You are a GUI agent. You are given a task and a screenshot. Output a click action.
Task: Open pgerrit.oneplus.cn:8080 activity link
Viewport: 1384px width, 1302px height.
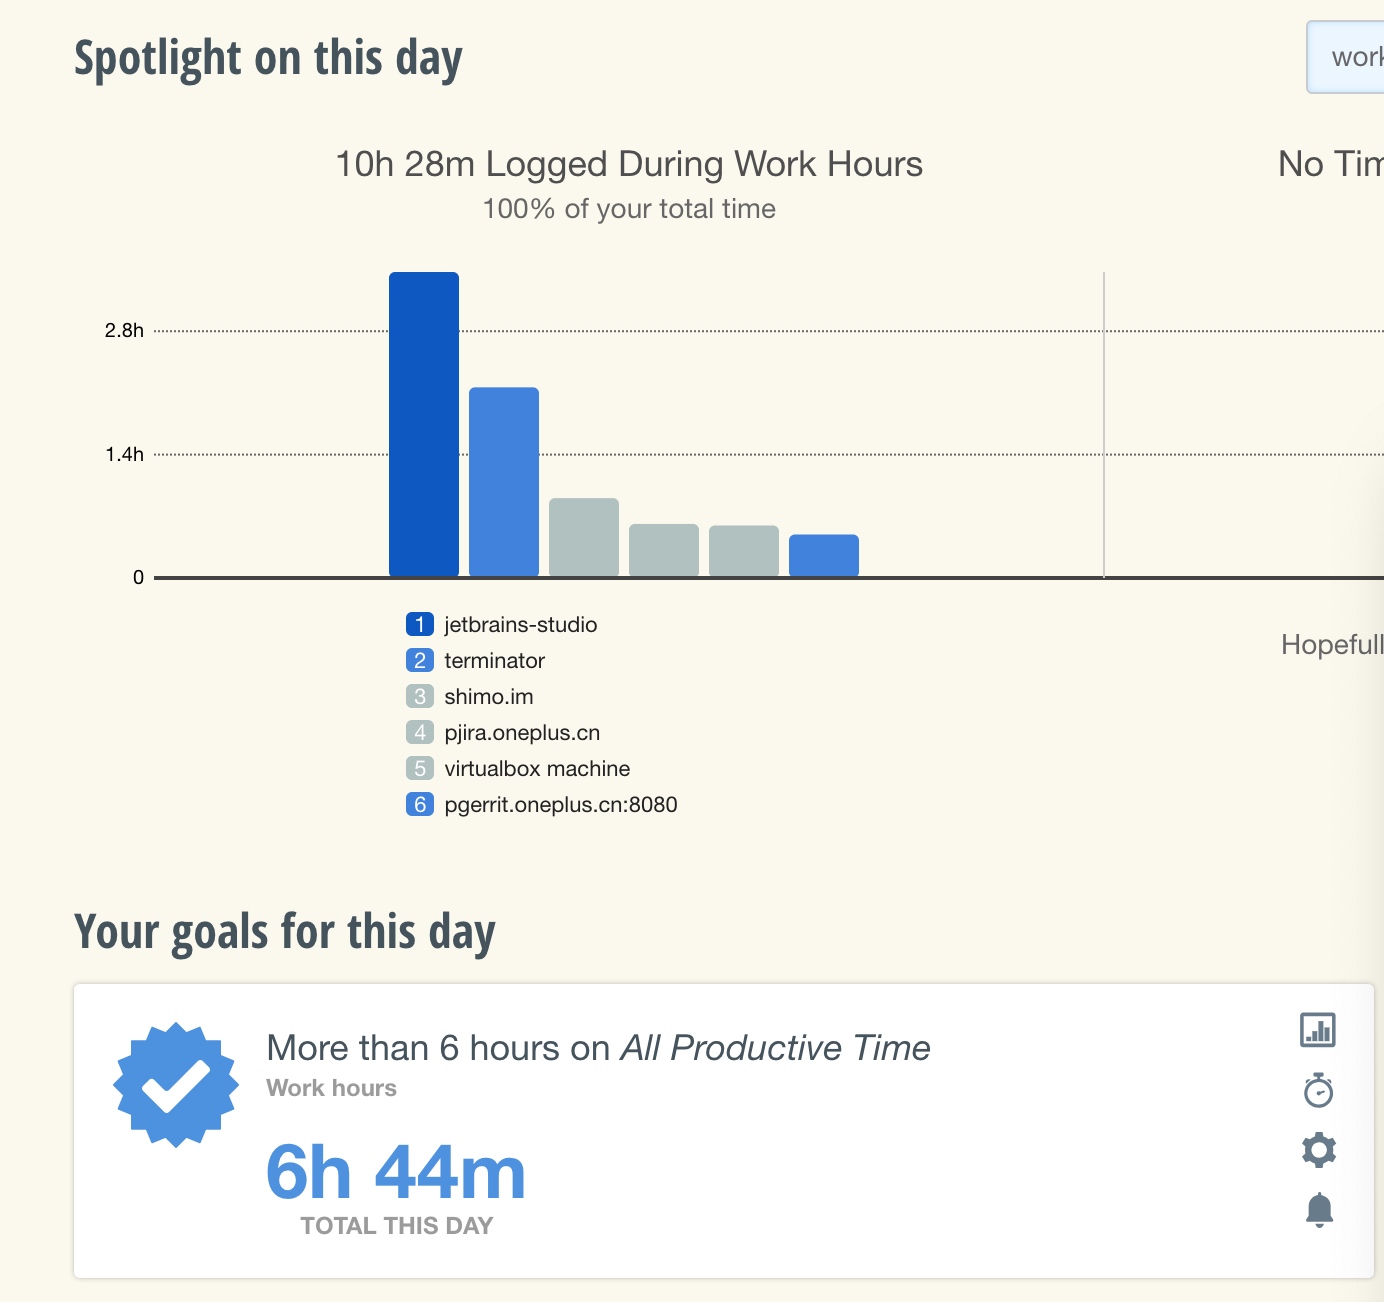(x=560, y=804)
